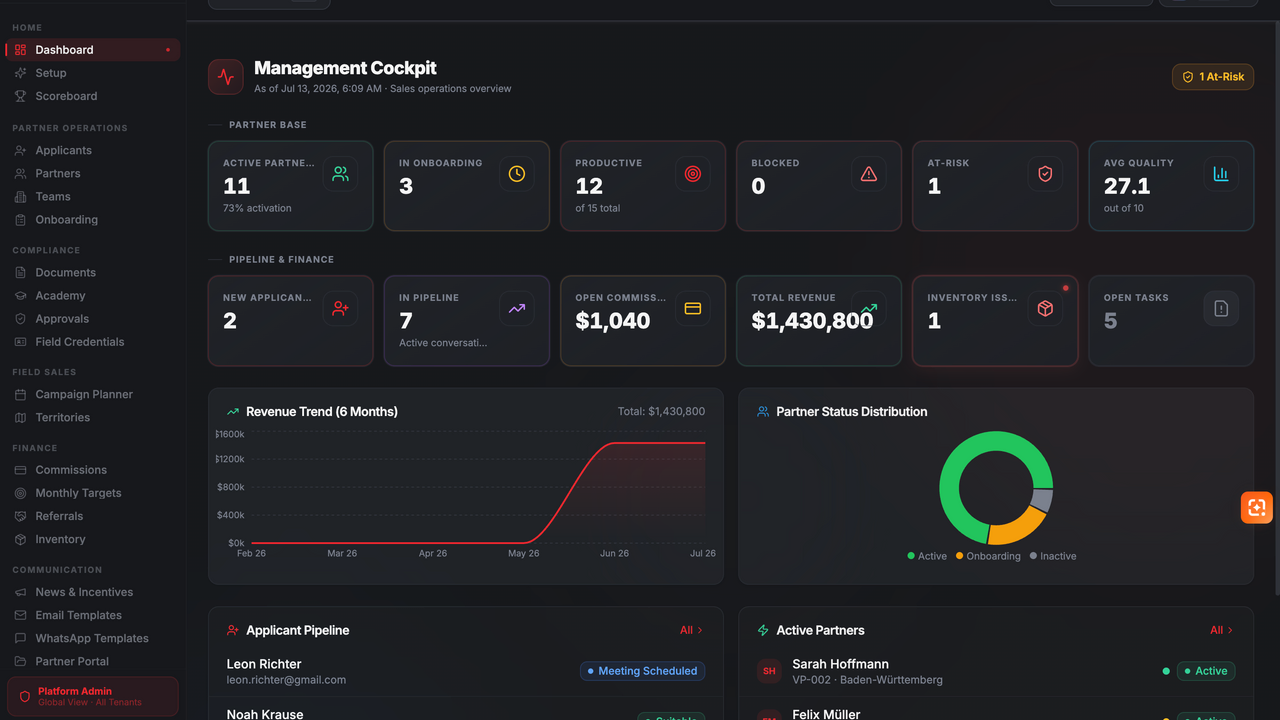Click the Documents sidebar icon
This screenshot has height=720, width=1280.
point(20,272)
